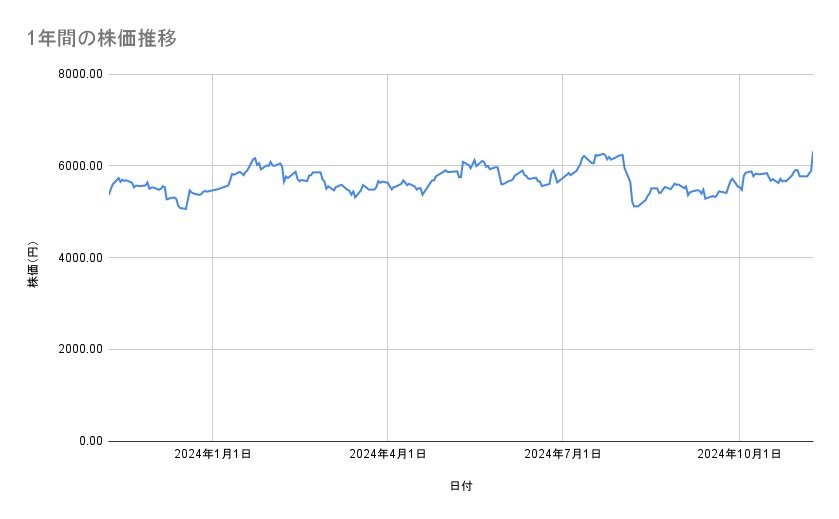Click the leftmost starting point of the blue line
The width and height of the screenshot is (839, 519).
pyautogui.click(x=108, y=193)
